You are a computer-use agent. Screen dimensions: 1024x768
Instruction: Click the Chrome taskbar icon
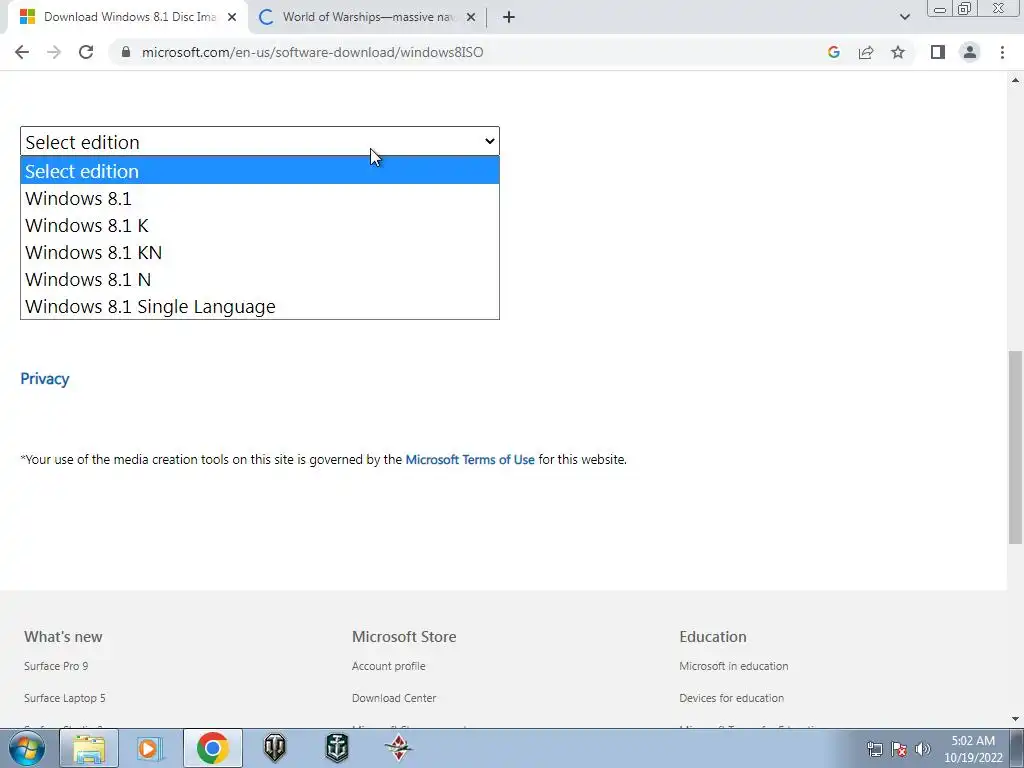(x=212, y=748)
